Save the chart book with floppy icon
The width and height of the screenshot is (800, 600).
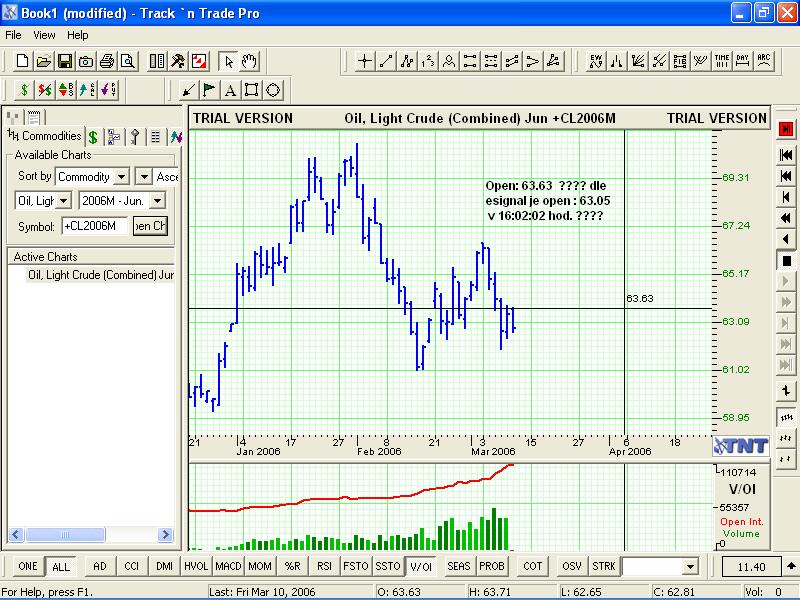point(65,62)
